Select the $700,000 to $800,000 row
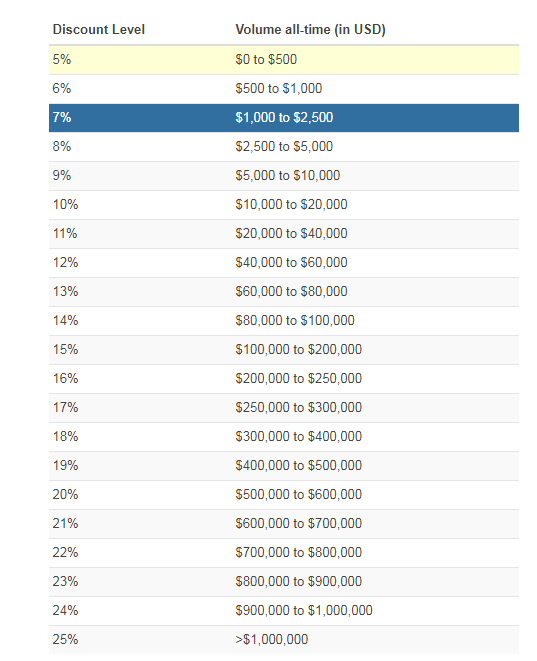This screenshot has height=661, width=537. tap(284, 553)
